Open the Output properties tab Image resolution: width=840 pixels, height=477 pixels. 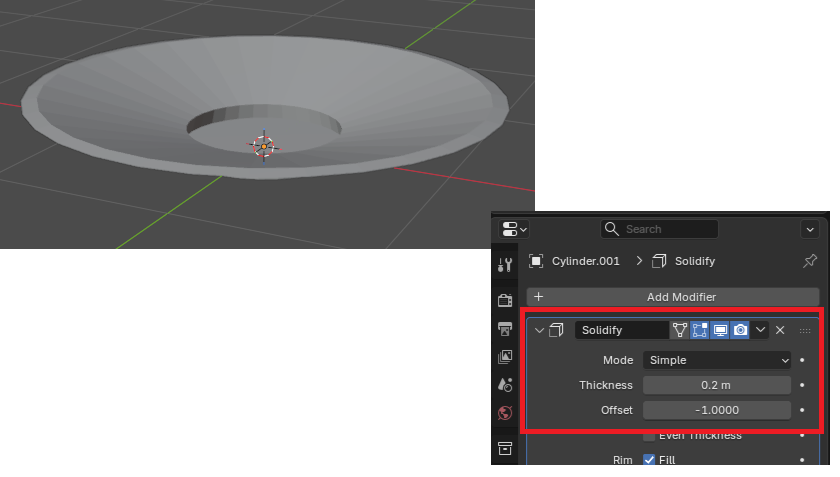[x=505, y=329]
